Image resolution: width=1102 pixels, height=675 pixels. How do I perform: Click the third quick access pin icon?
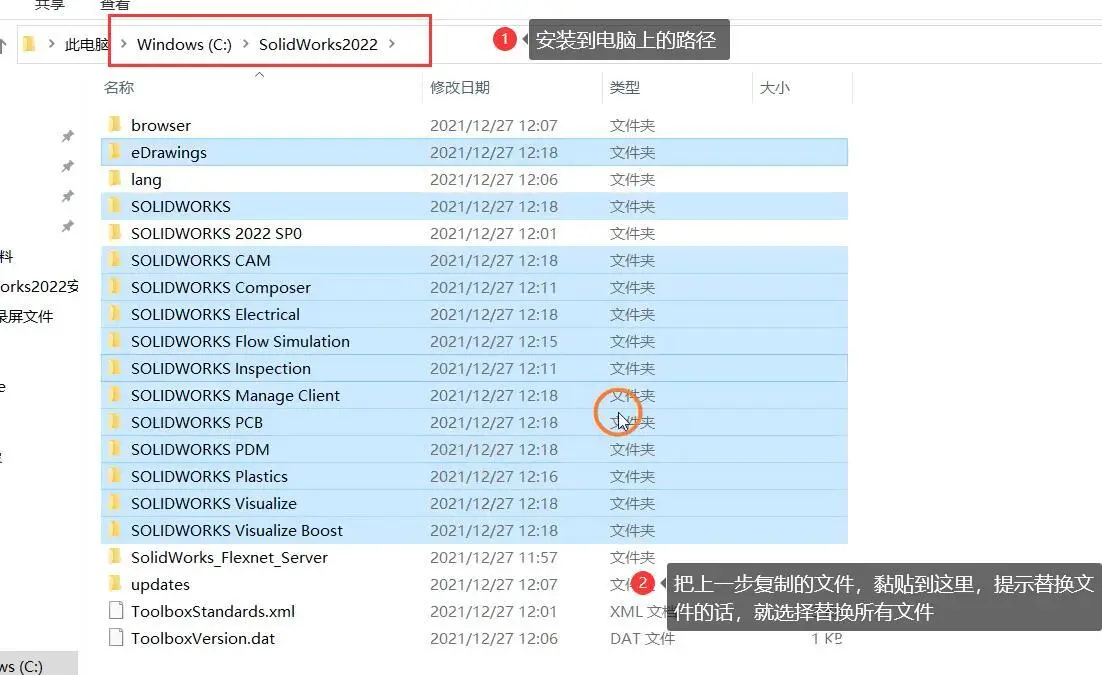[67, 196]
